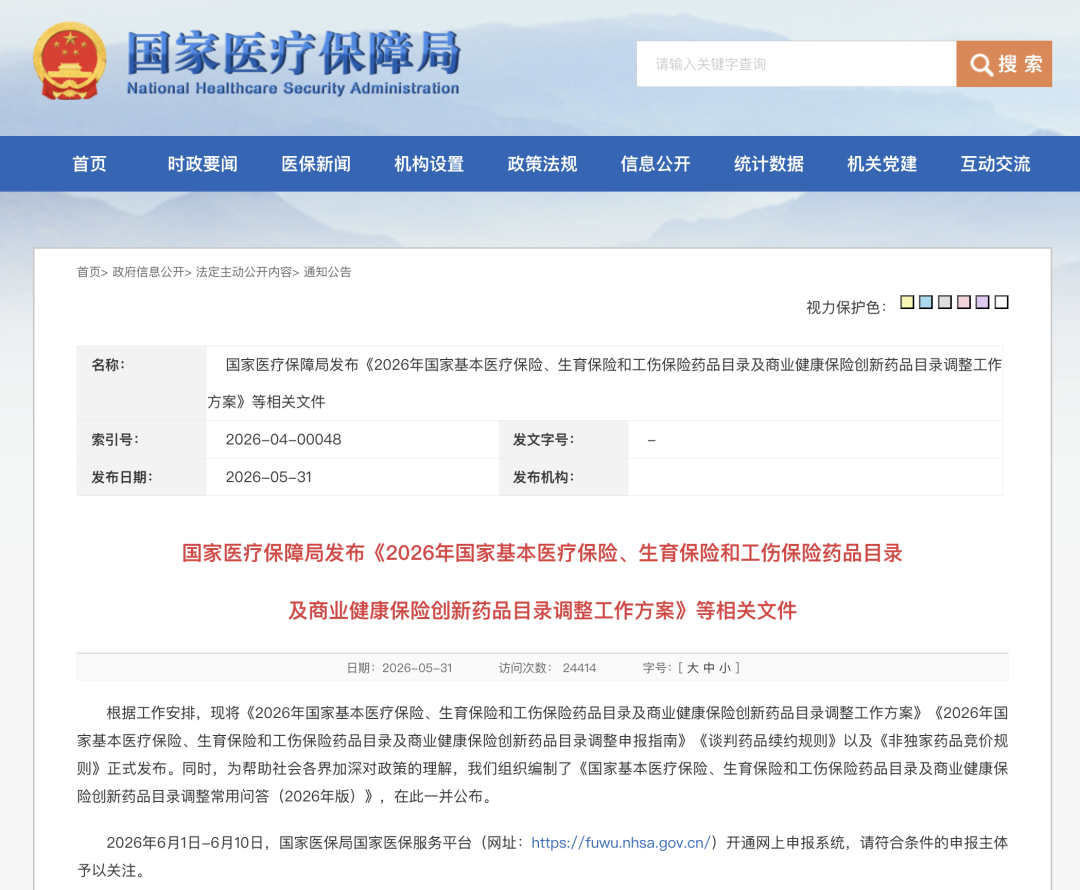Select the gray eye-protection color swatch
Screen dimensions: 1080x890
pos(945,302)
